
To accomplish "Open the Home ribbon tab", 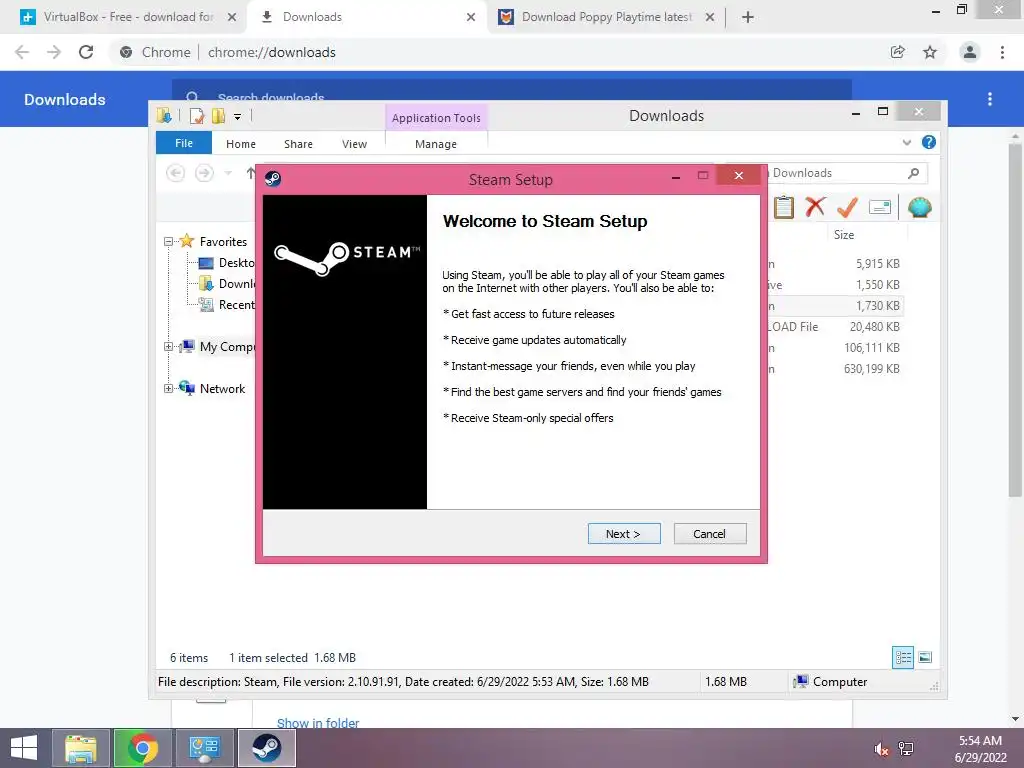I will coord(241,144).
